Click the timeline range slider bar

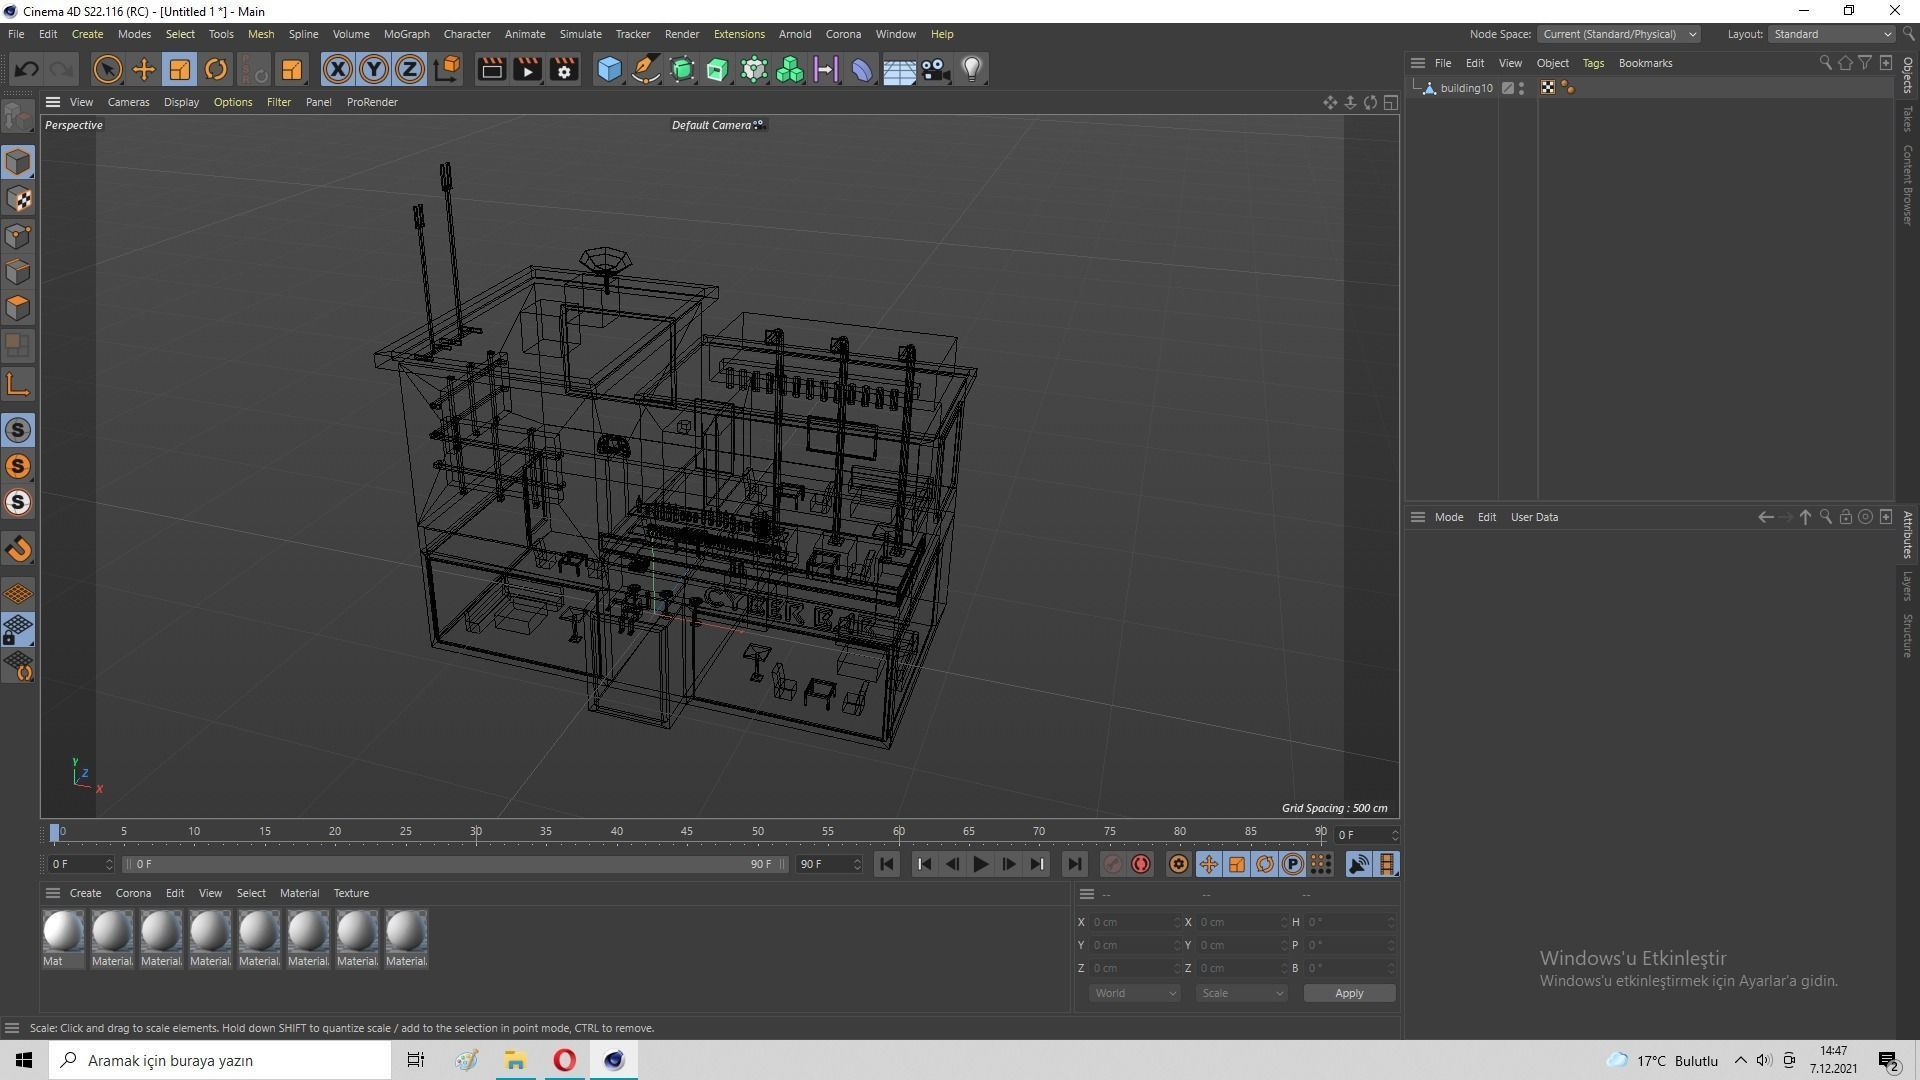pyautogui.click(x=455, y=864)
